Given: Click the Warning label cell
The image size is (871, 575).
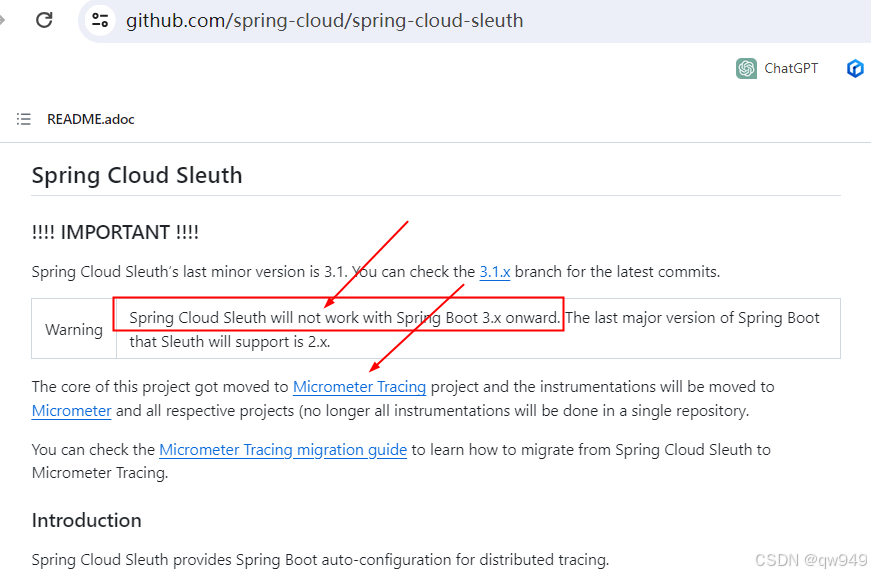Looking at the screenshot, I should pyautogui.click(x=74, y=329).
